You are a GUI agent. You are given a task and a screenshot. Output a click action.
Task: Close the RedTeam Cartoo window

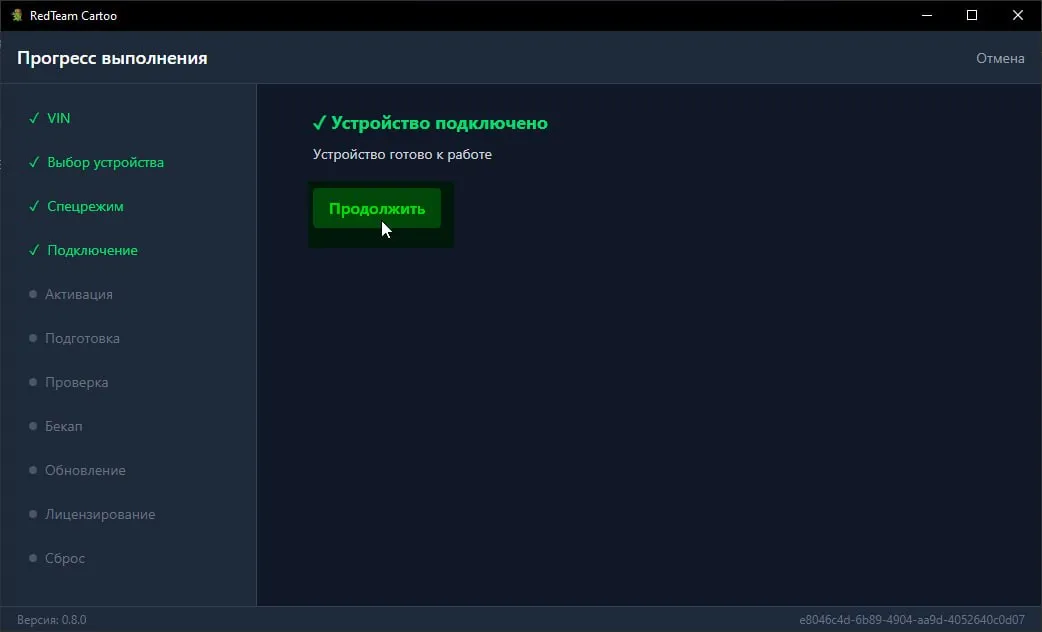1017,15
